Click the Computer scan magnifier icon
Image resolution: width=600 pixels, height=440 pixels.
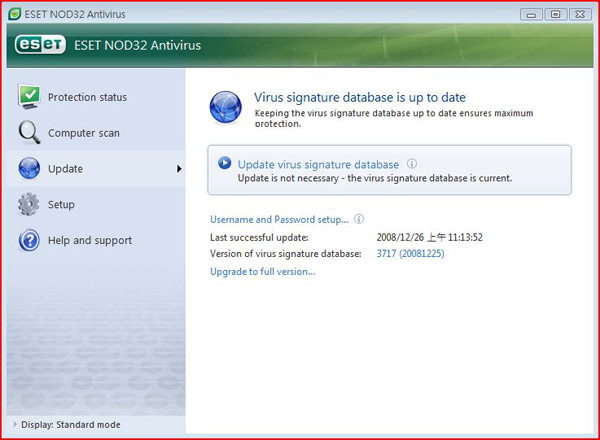point(29,132)
